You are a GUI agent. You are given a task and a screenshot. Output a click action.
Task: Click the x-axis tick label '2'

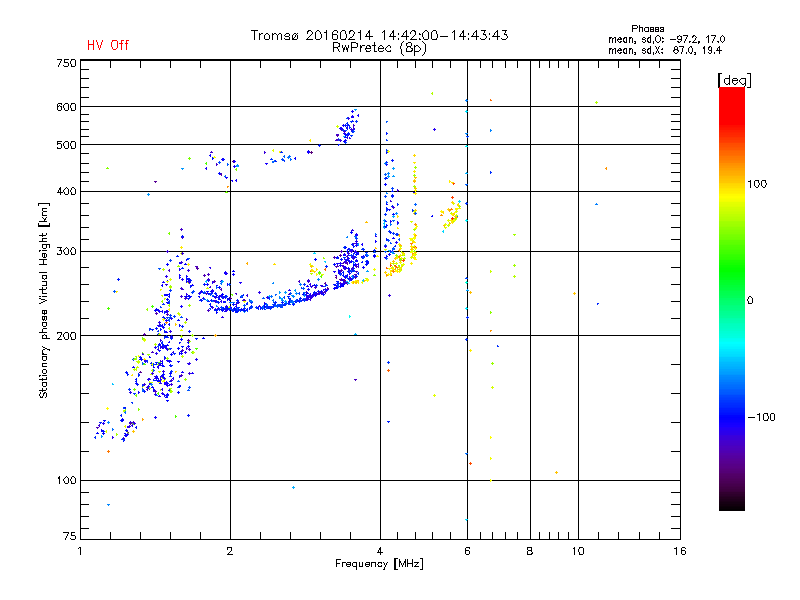click(230, 551)
